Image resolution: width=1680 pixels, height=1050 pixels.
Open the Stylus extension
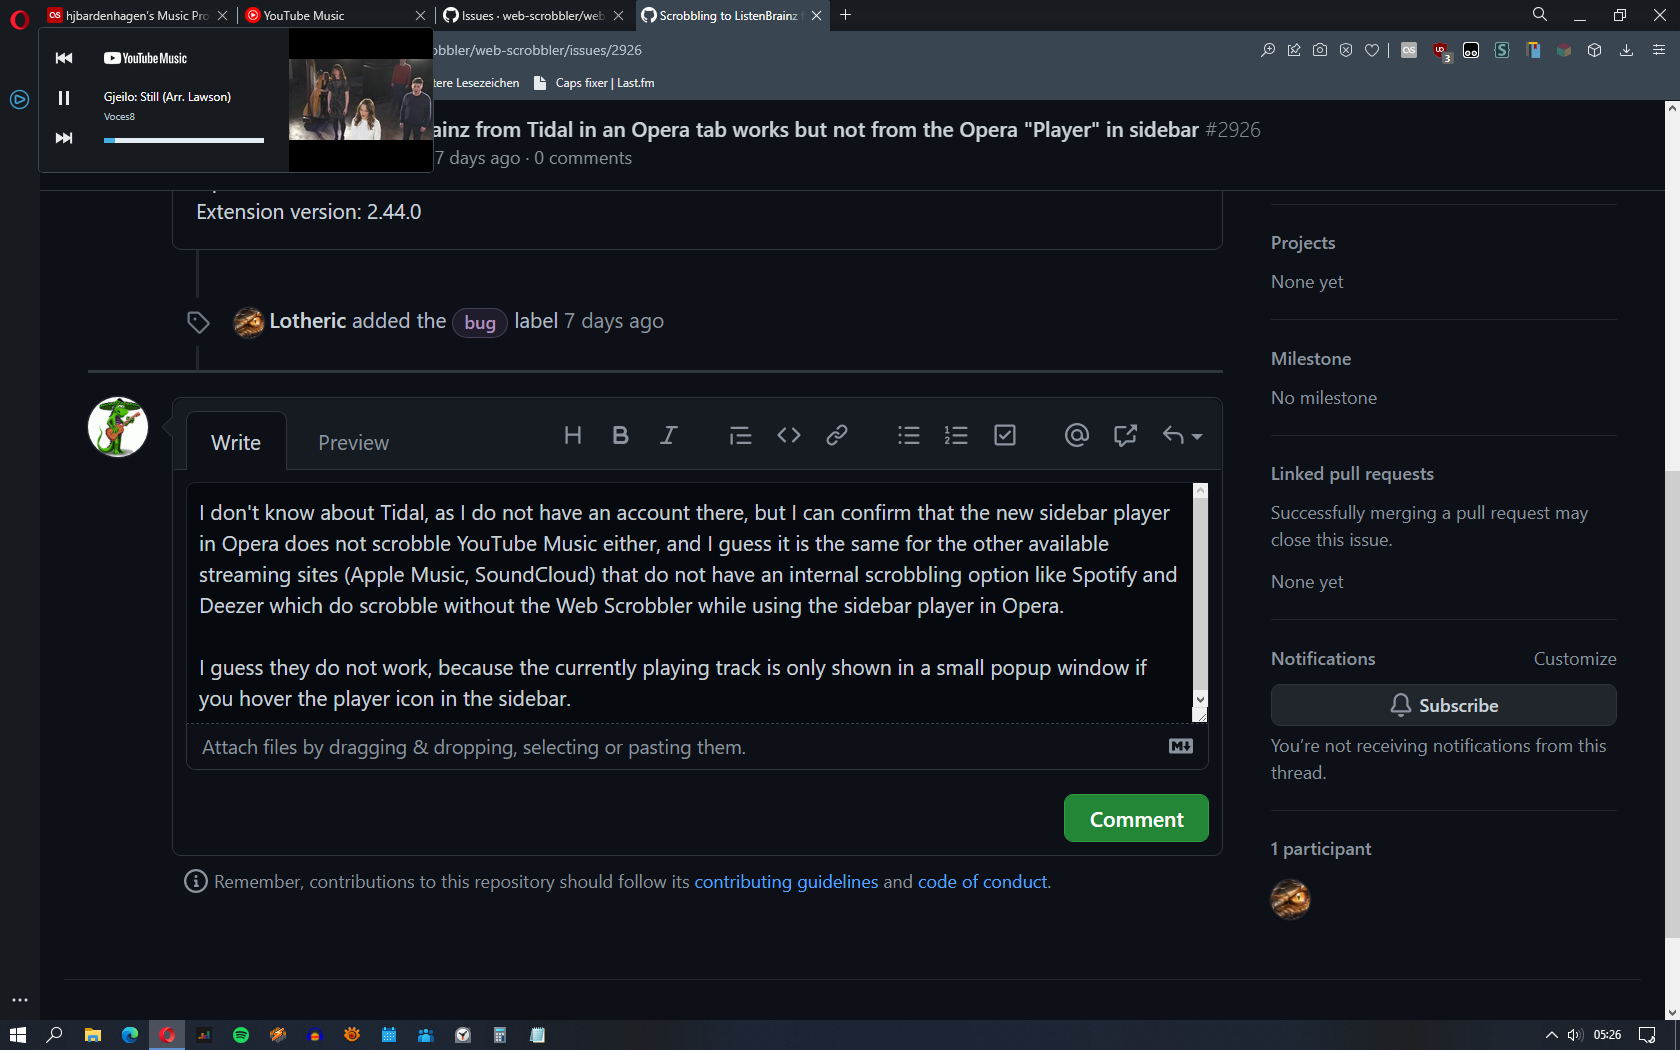pyautogui.click(x=1501, y=50)
